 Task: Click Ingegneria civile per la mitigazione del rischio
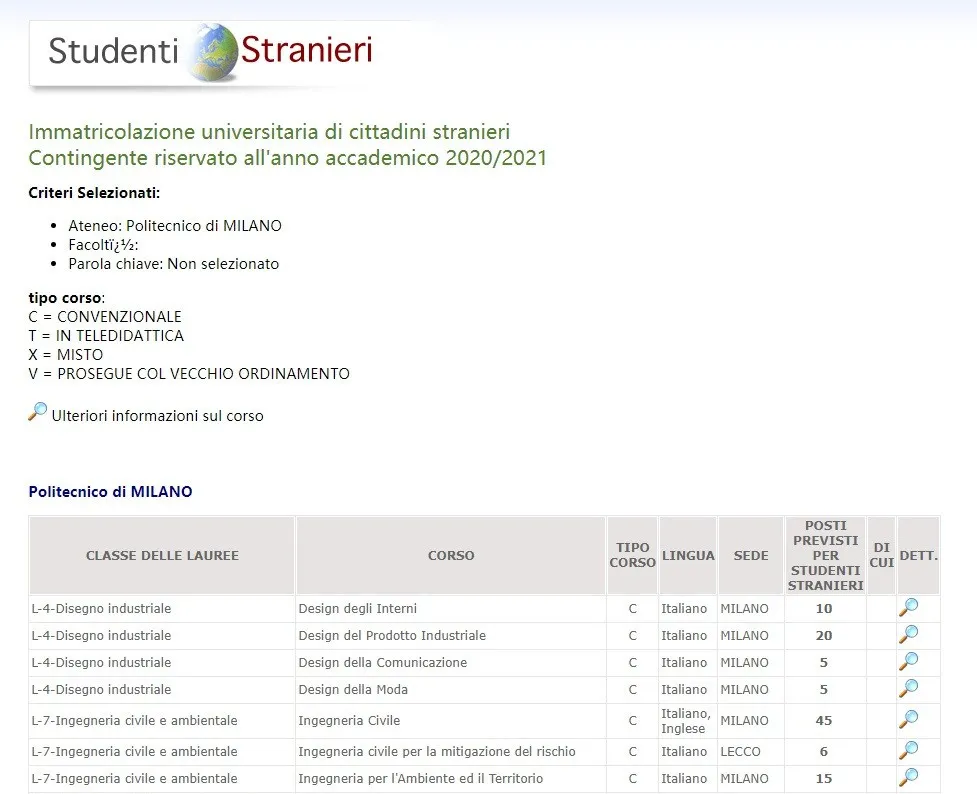437,752
